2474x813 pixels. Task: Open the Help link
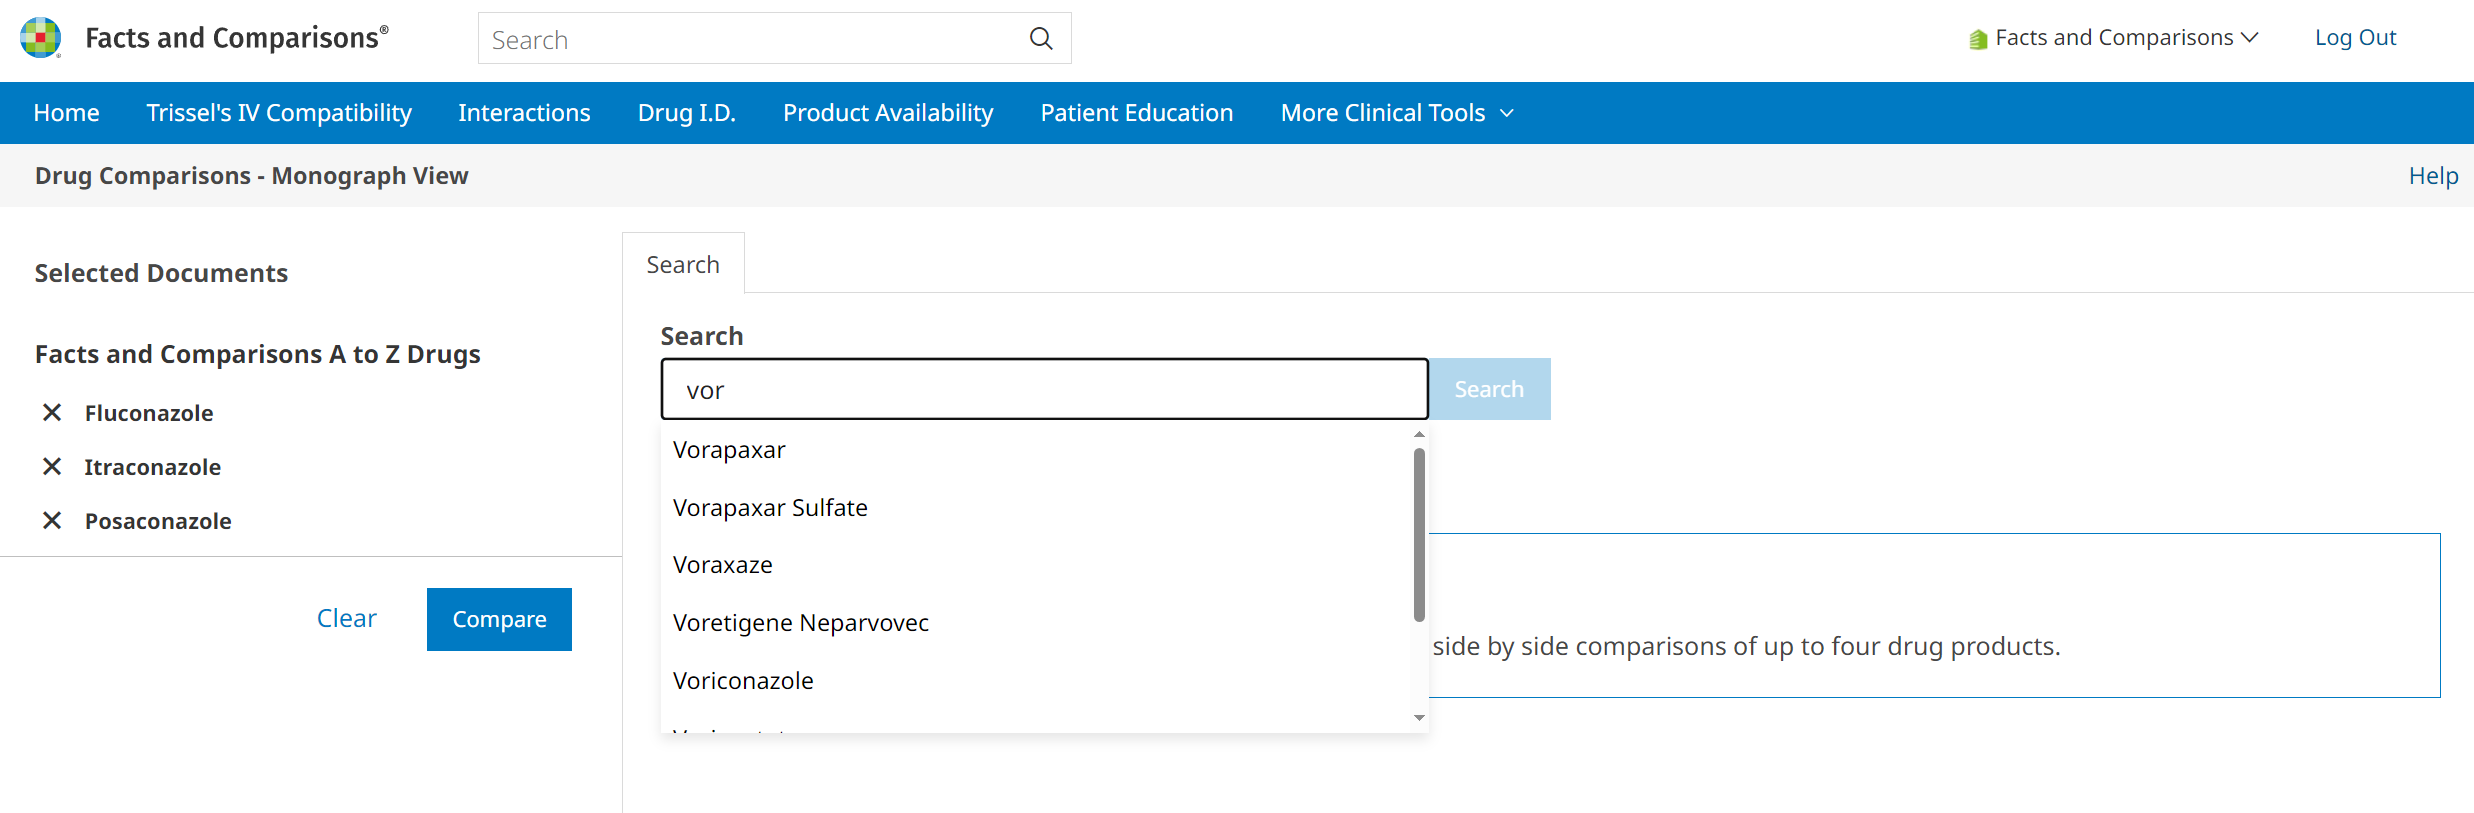click(2432, 176)
